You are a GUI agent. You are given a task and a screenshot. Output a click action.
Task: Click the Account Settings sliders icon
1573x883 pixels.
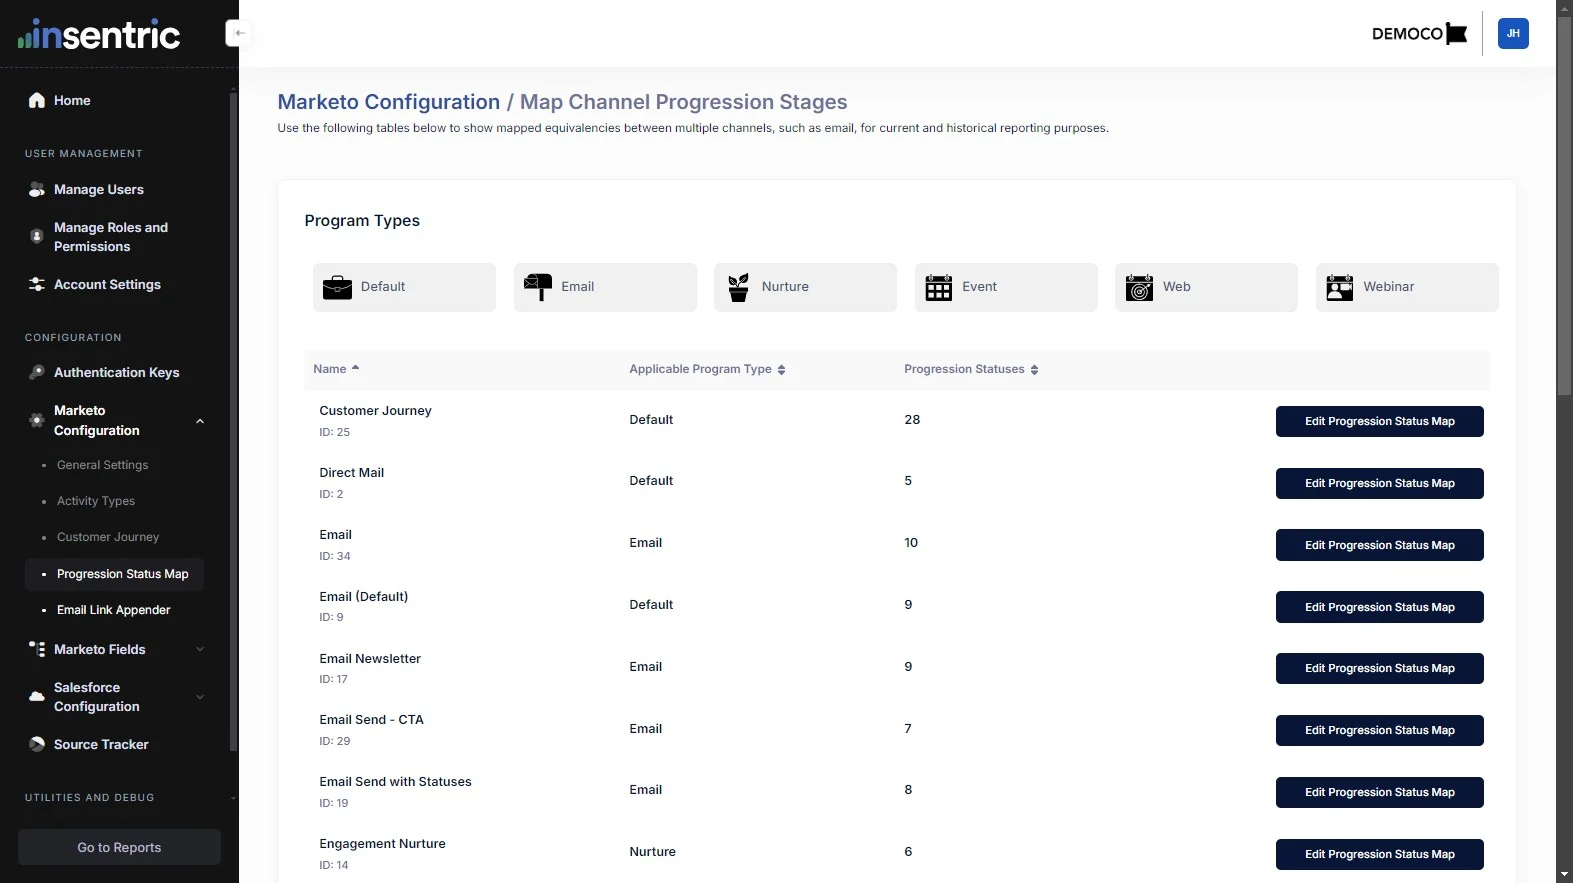37,284
